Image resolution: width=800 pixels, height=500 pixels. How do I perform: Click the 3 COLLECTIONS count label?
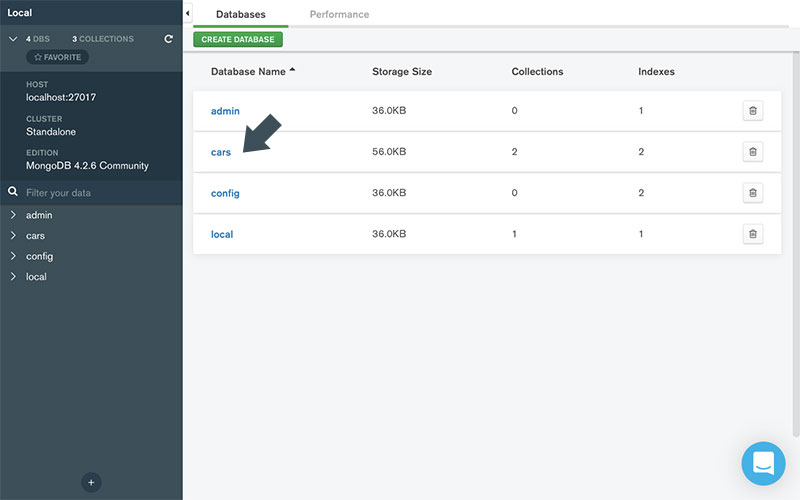click(103, 39)
